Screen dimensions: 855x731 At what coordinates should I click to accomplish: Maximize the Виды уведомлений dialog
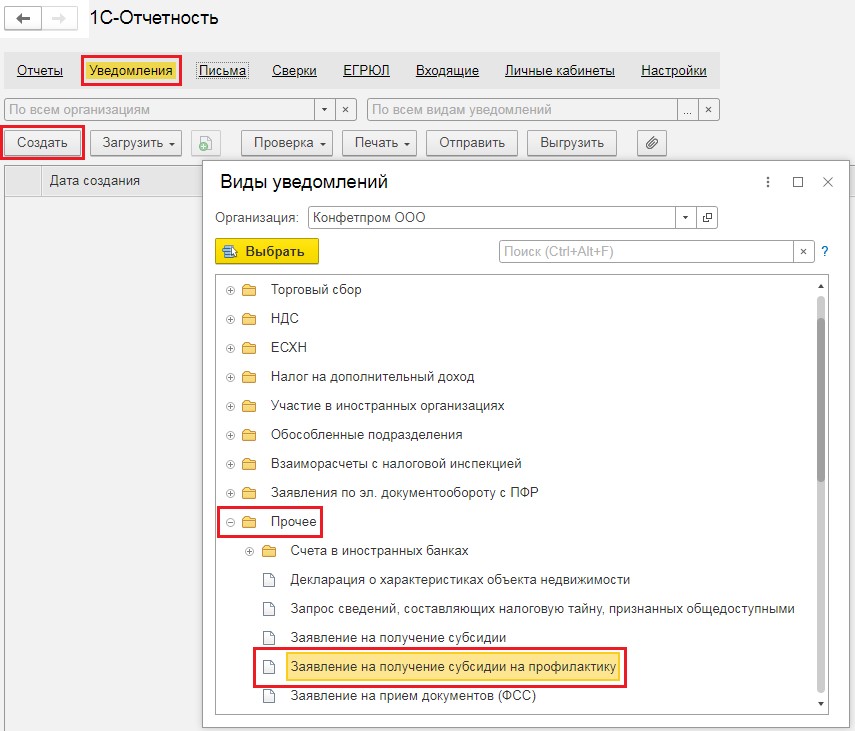pos(798,182)
